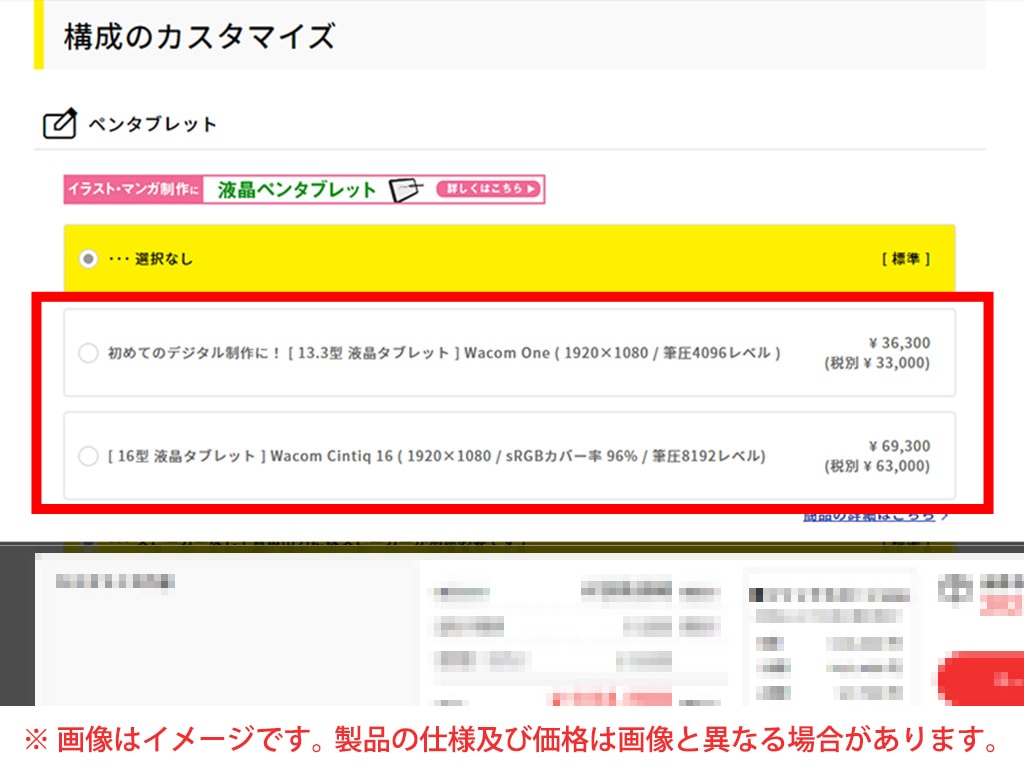Click the イラスト・マンガ制作に pink label
The height and width of the screenshot is (768, 1024).
tap(134, 189)
